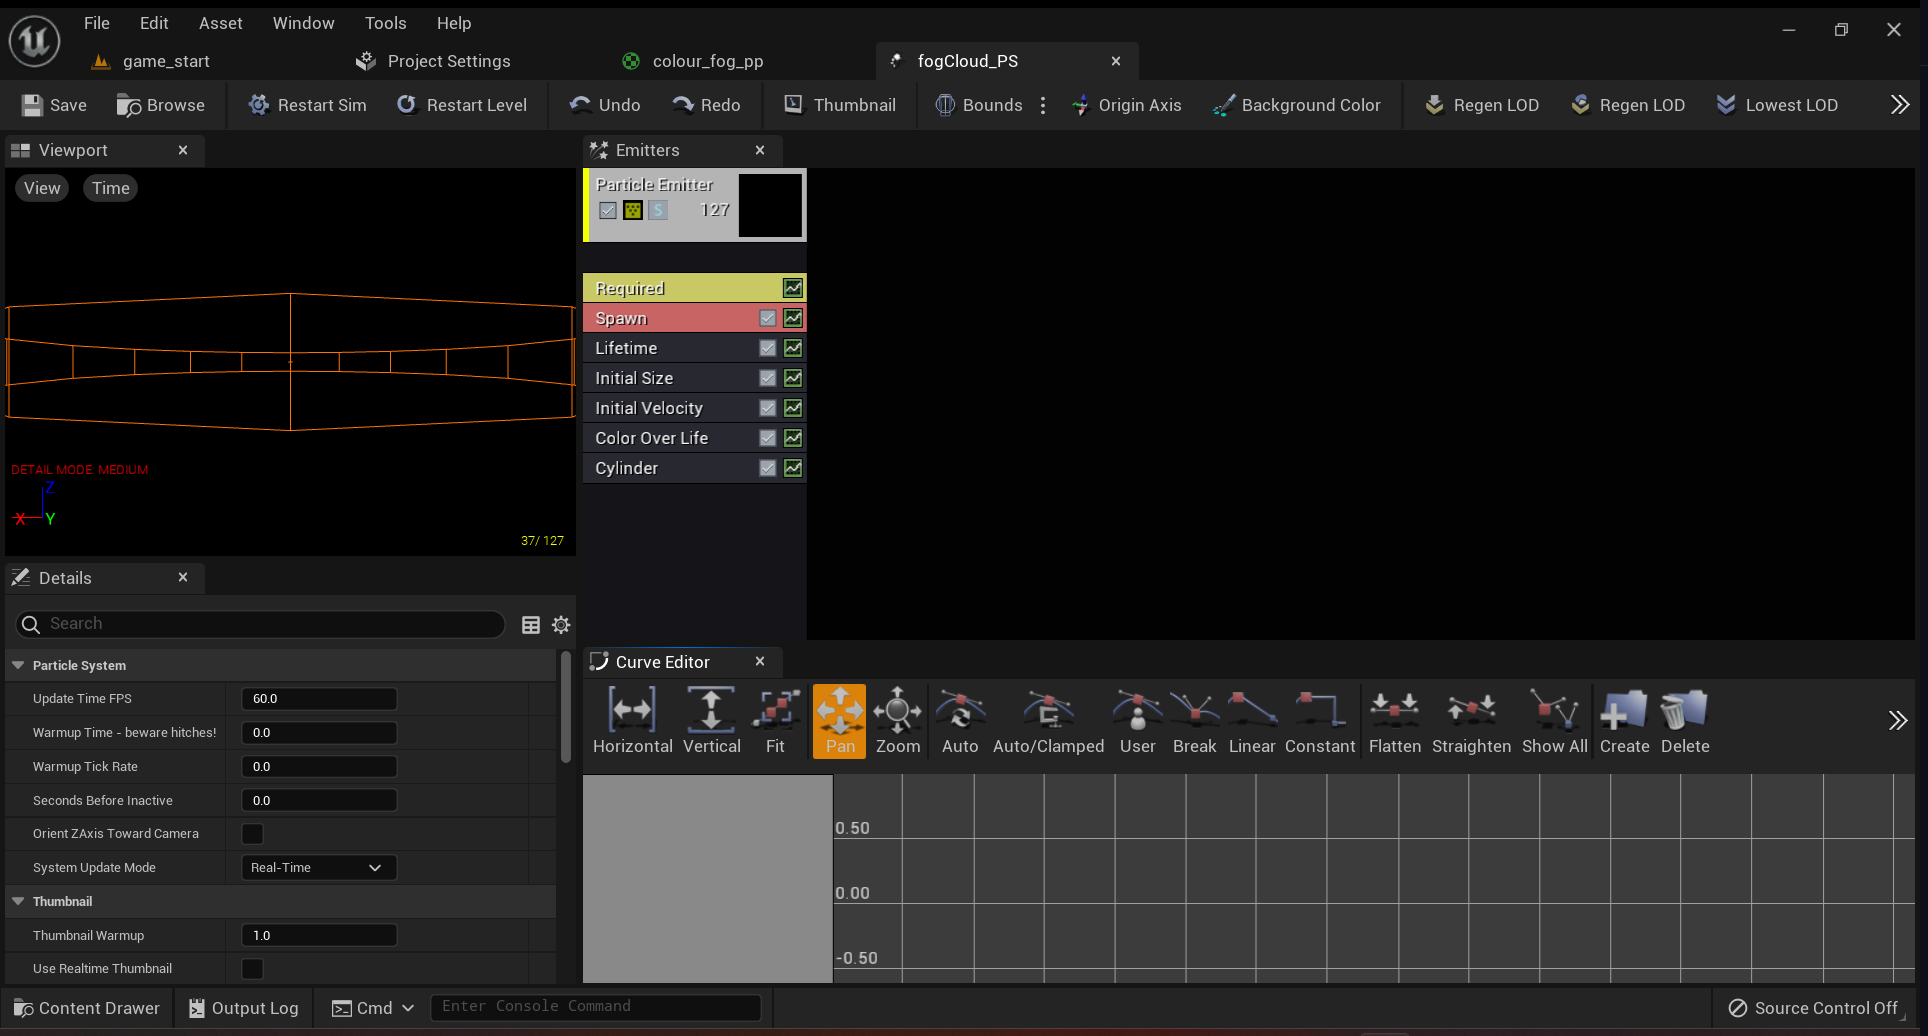Enable Orient ZAxis Toward Camera checkbox

[253, 834]
